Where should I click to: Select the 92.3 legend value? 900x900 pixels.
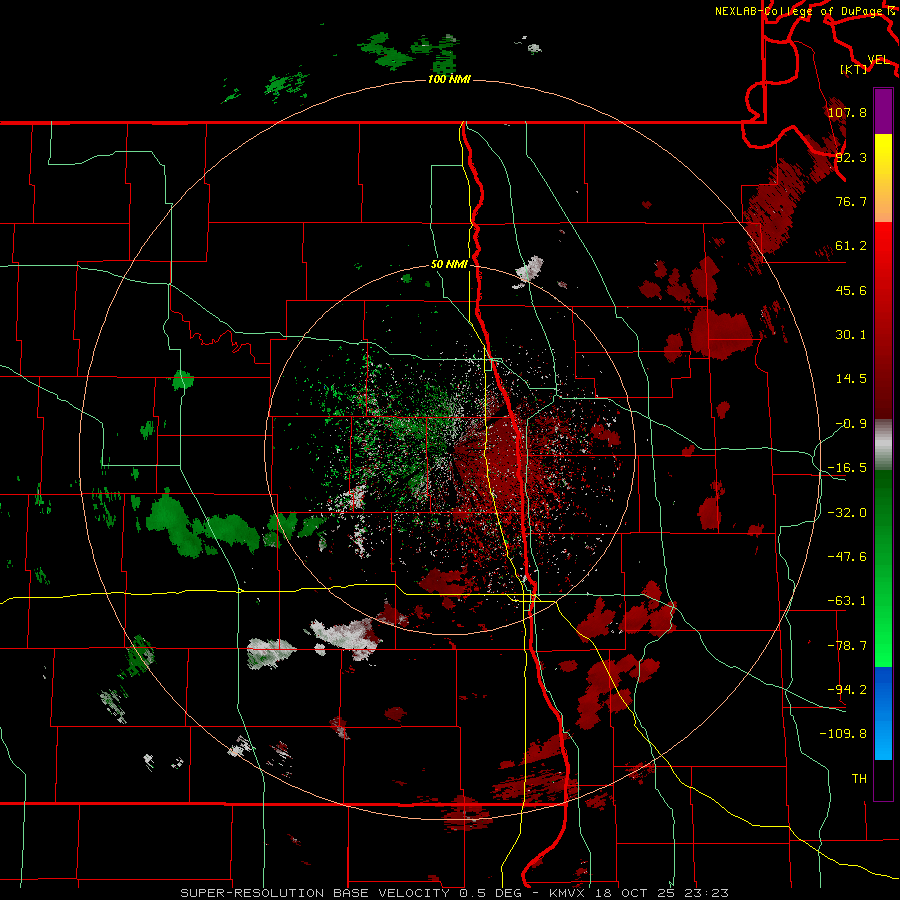851,157
